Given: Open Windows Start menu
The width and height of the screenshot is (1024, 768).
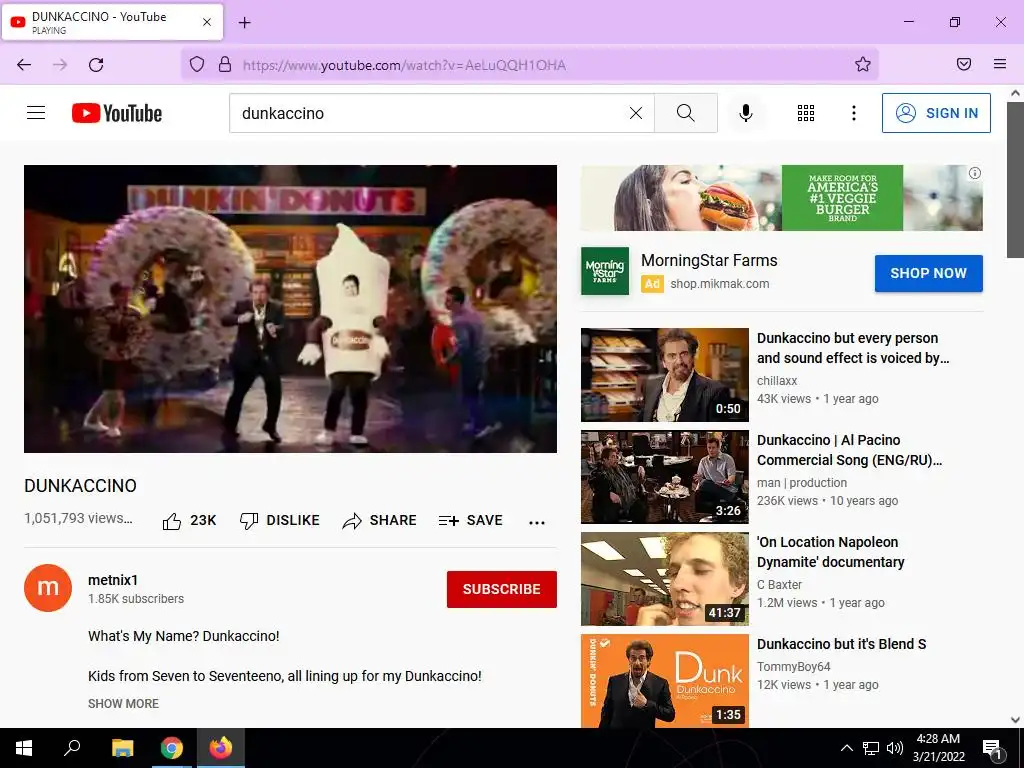Looking at the screenshot, I should (x=24, y=748).
